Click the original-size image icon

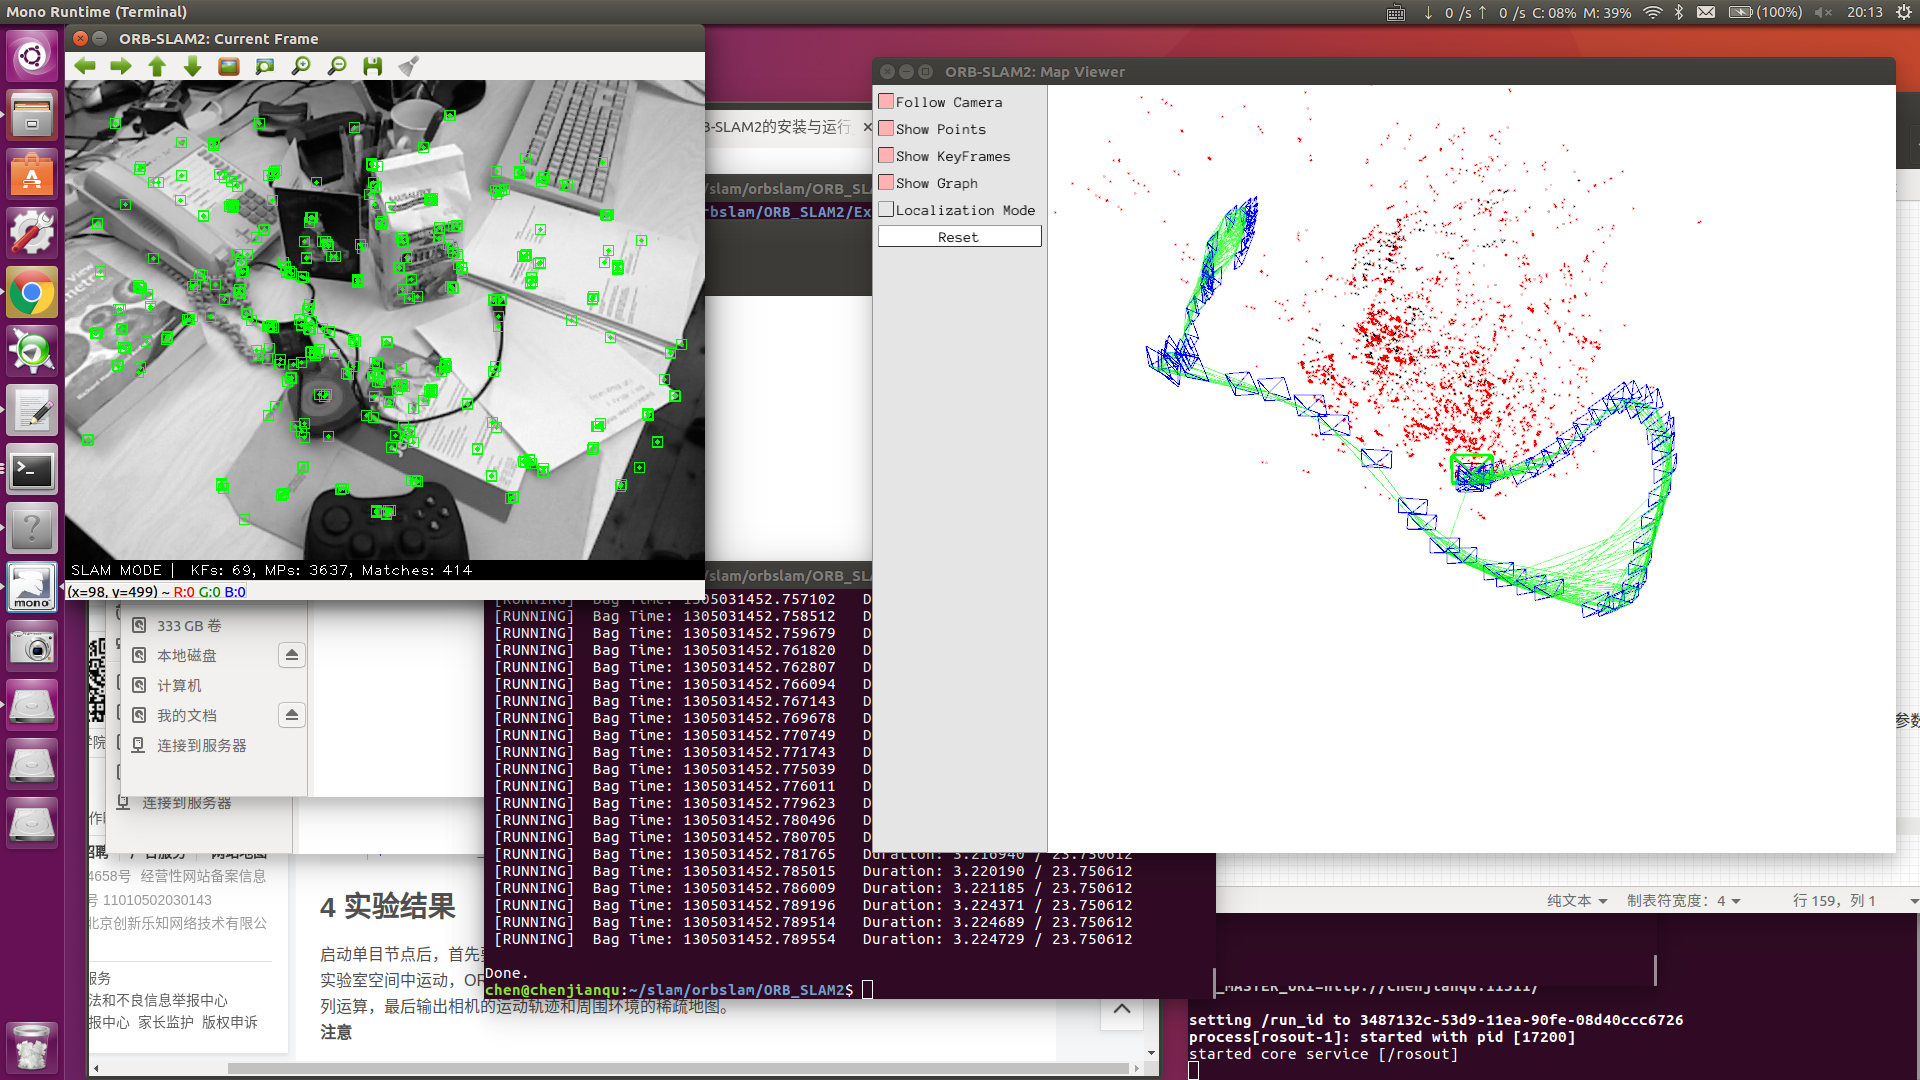point(229,66)
